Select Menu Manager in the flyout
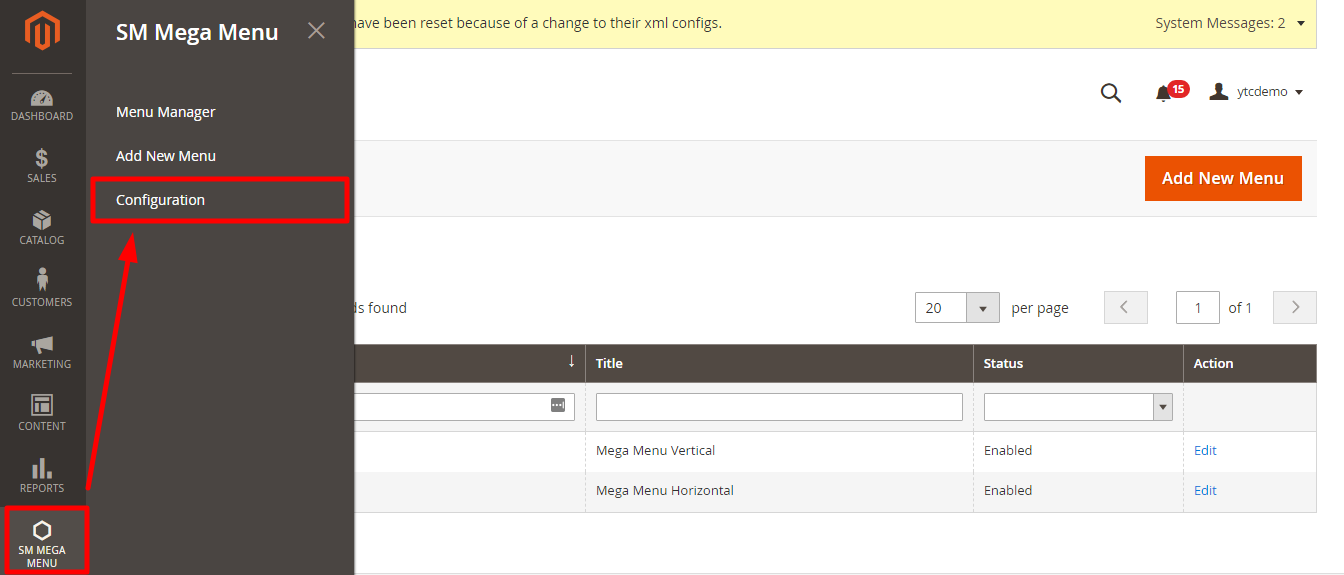 point(166,112)
